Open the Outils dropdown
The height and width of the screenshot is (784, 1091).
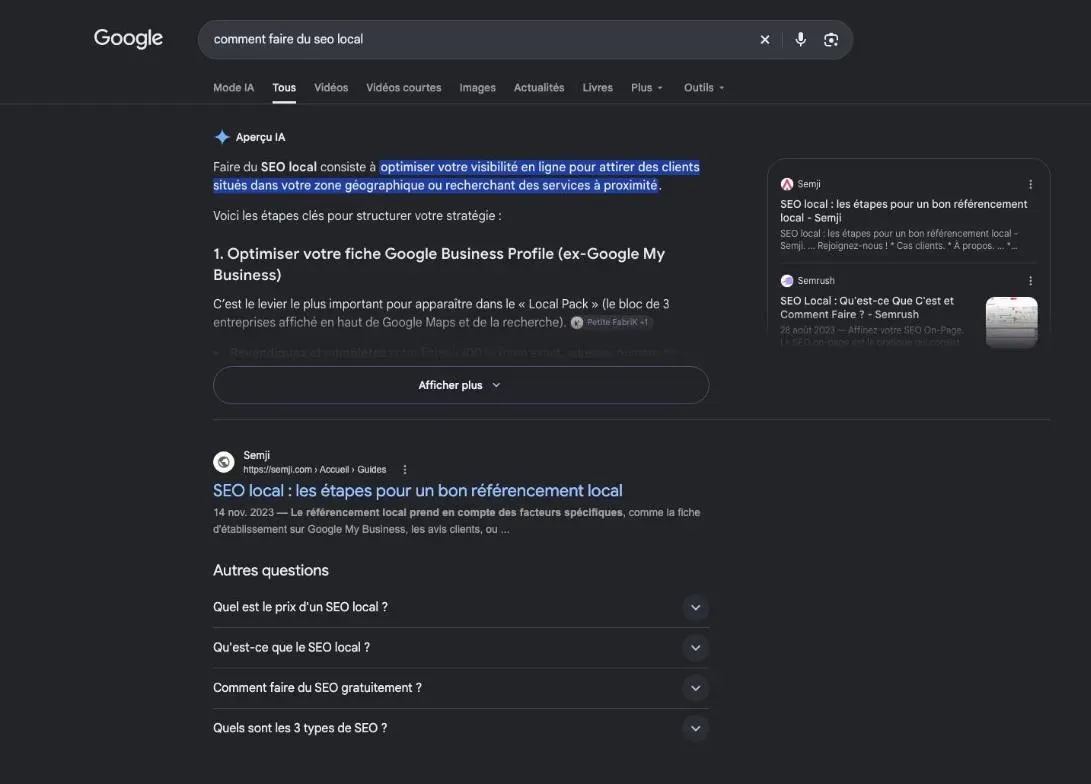[704, 88]
